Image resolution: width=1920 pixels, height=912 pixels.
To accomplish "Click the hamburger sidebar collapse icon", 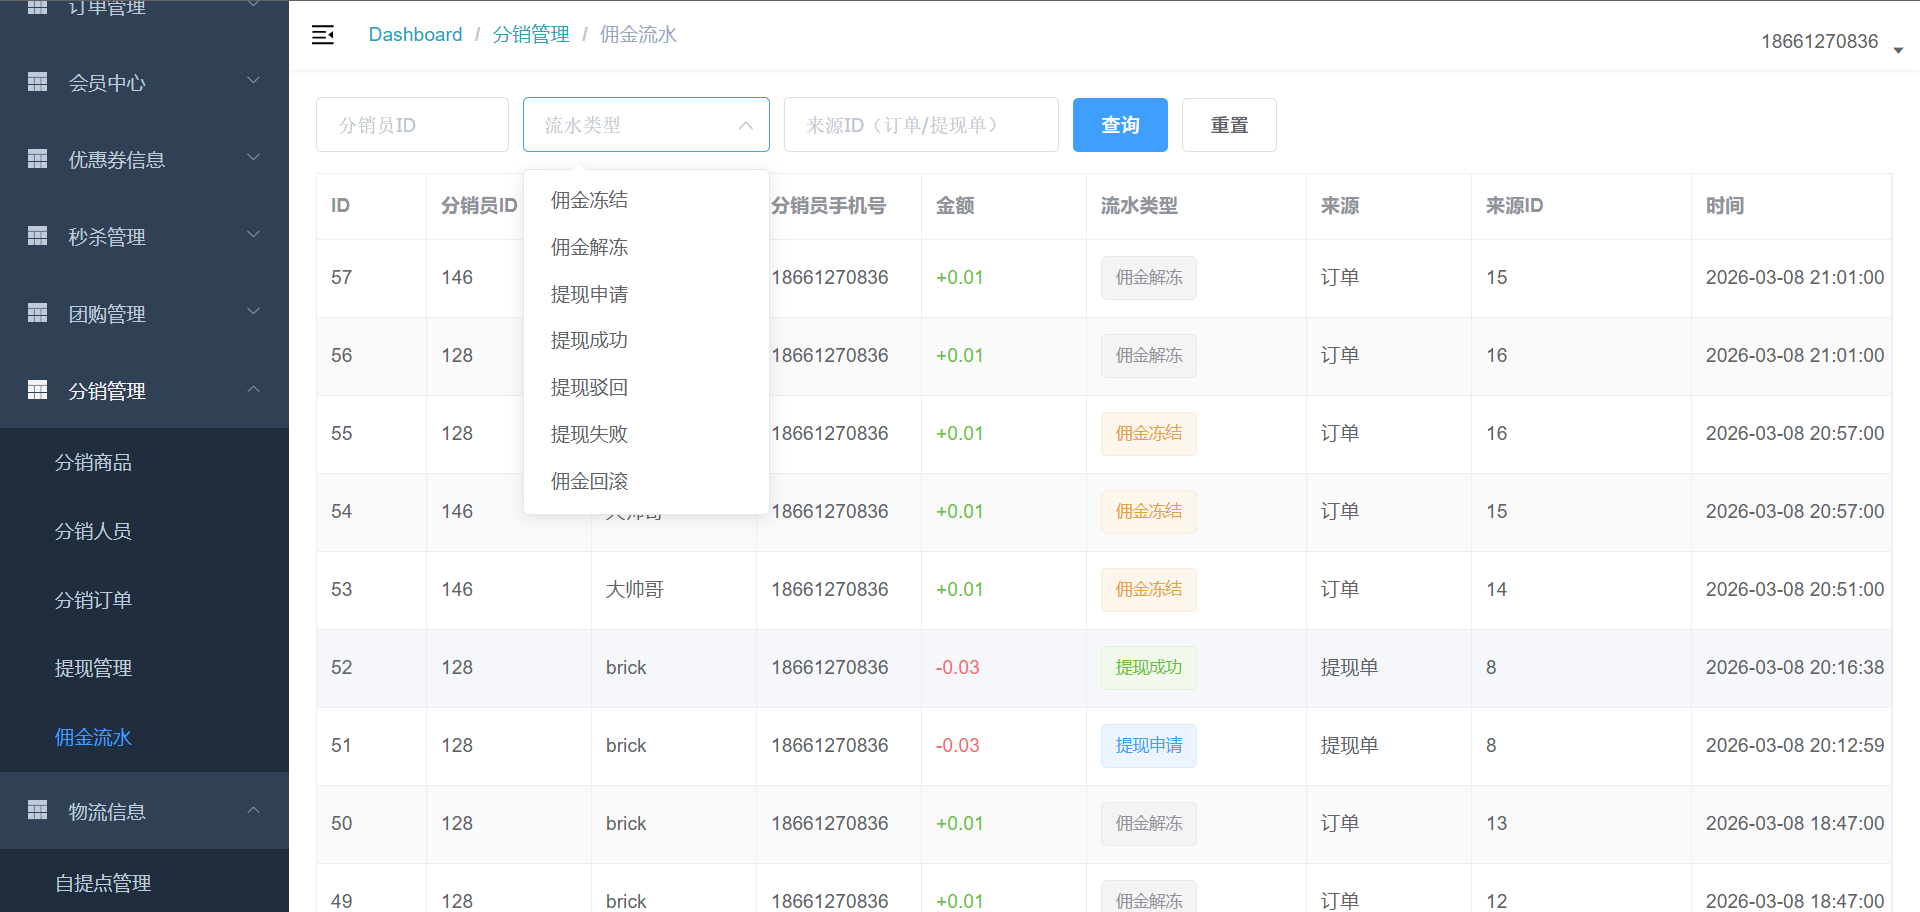I will (323, 35).
